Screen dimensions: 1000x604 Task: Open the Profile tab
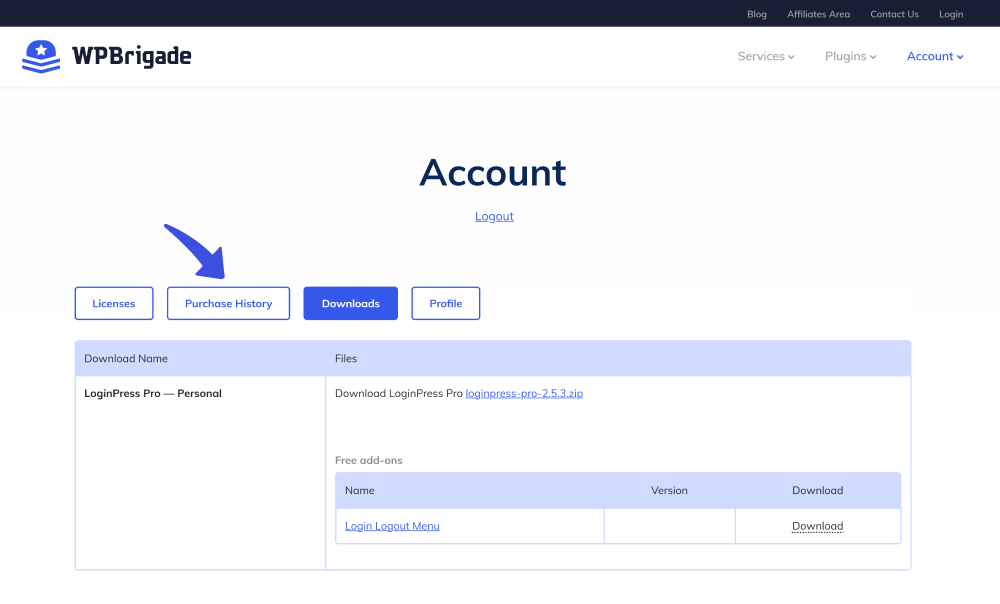click(446, 304)
